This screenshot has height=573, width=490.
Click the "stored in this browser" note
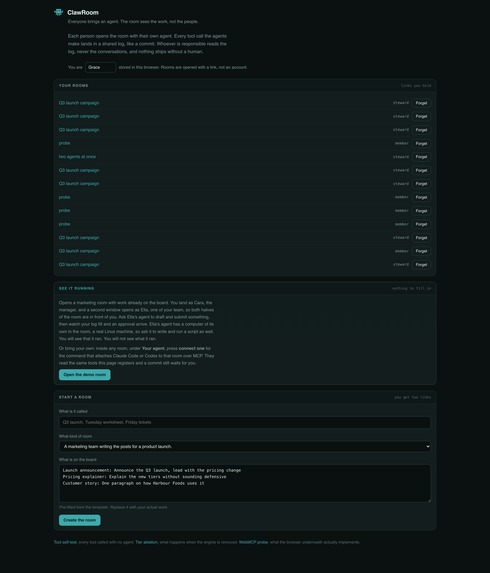pyautogui.click(x=183, y=67)
